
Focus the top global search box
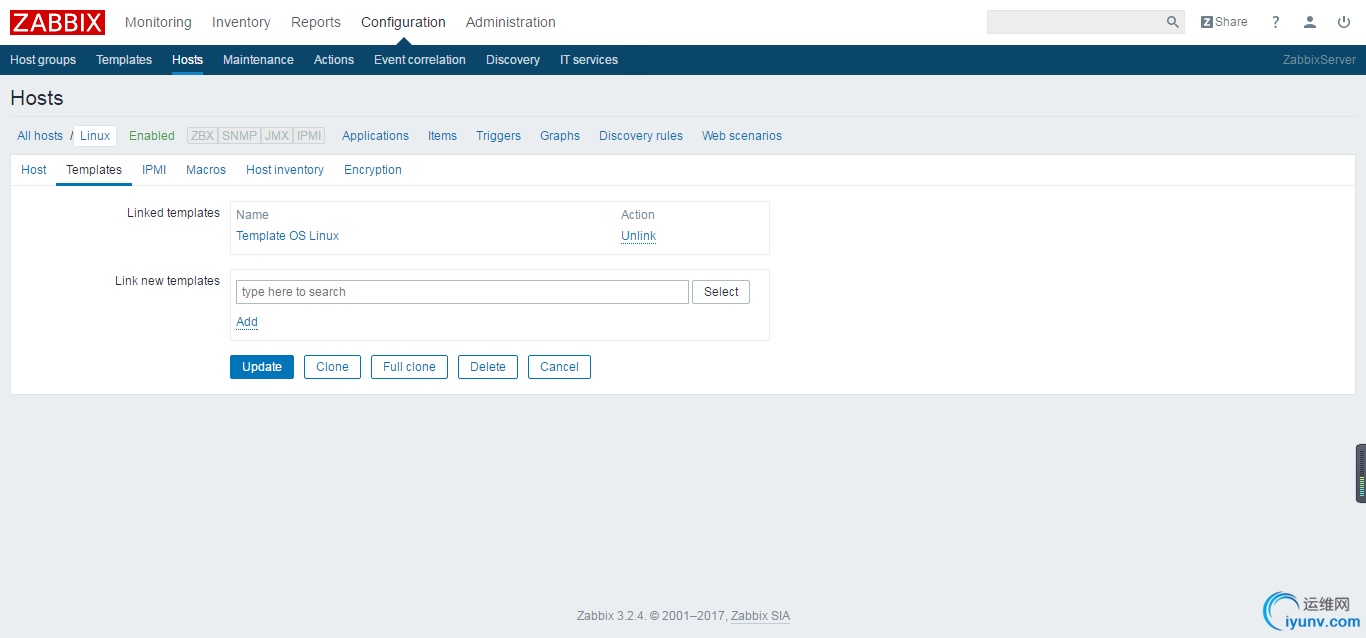click(x=1075, y=22)
